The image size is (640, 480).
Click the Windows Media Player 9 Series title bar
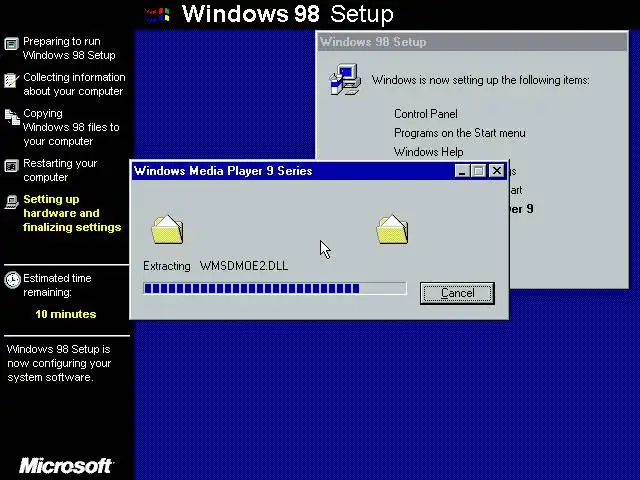click(292, 171)
